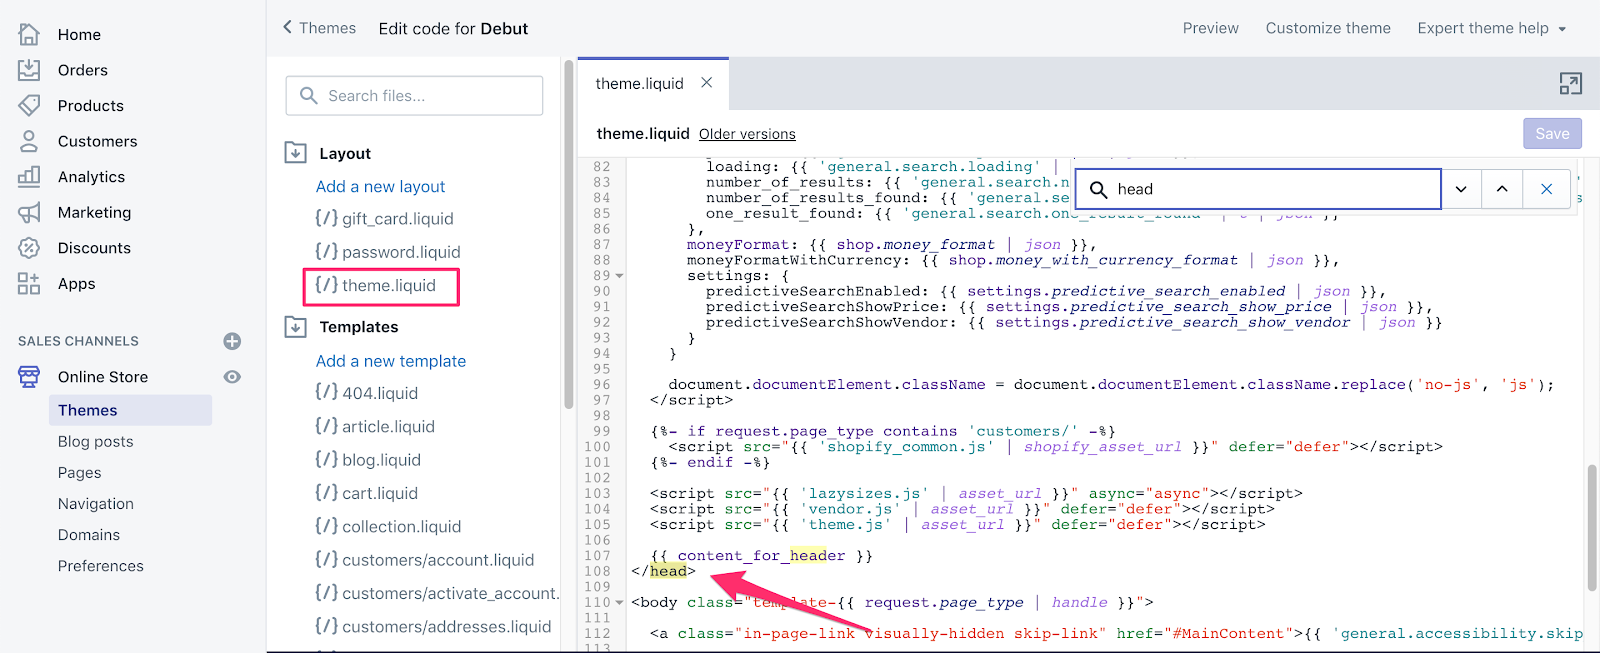
Task: Open password.liquid file
Action: click(387, 252)
